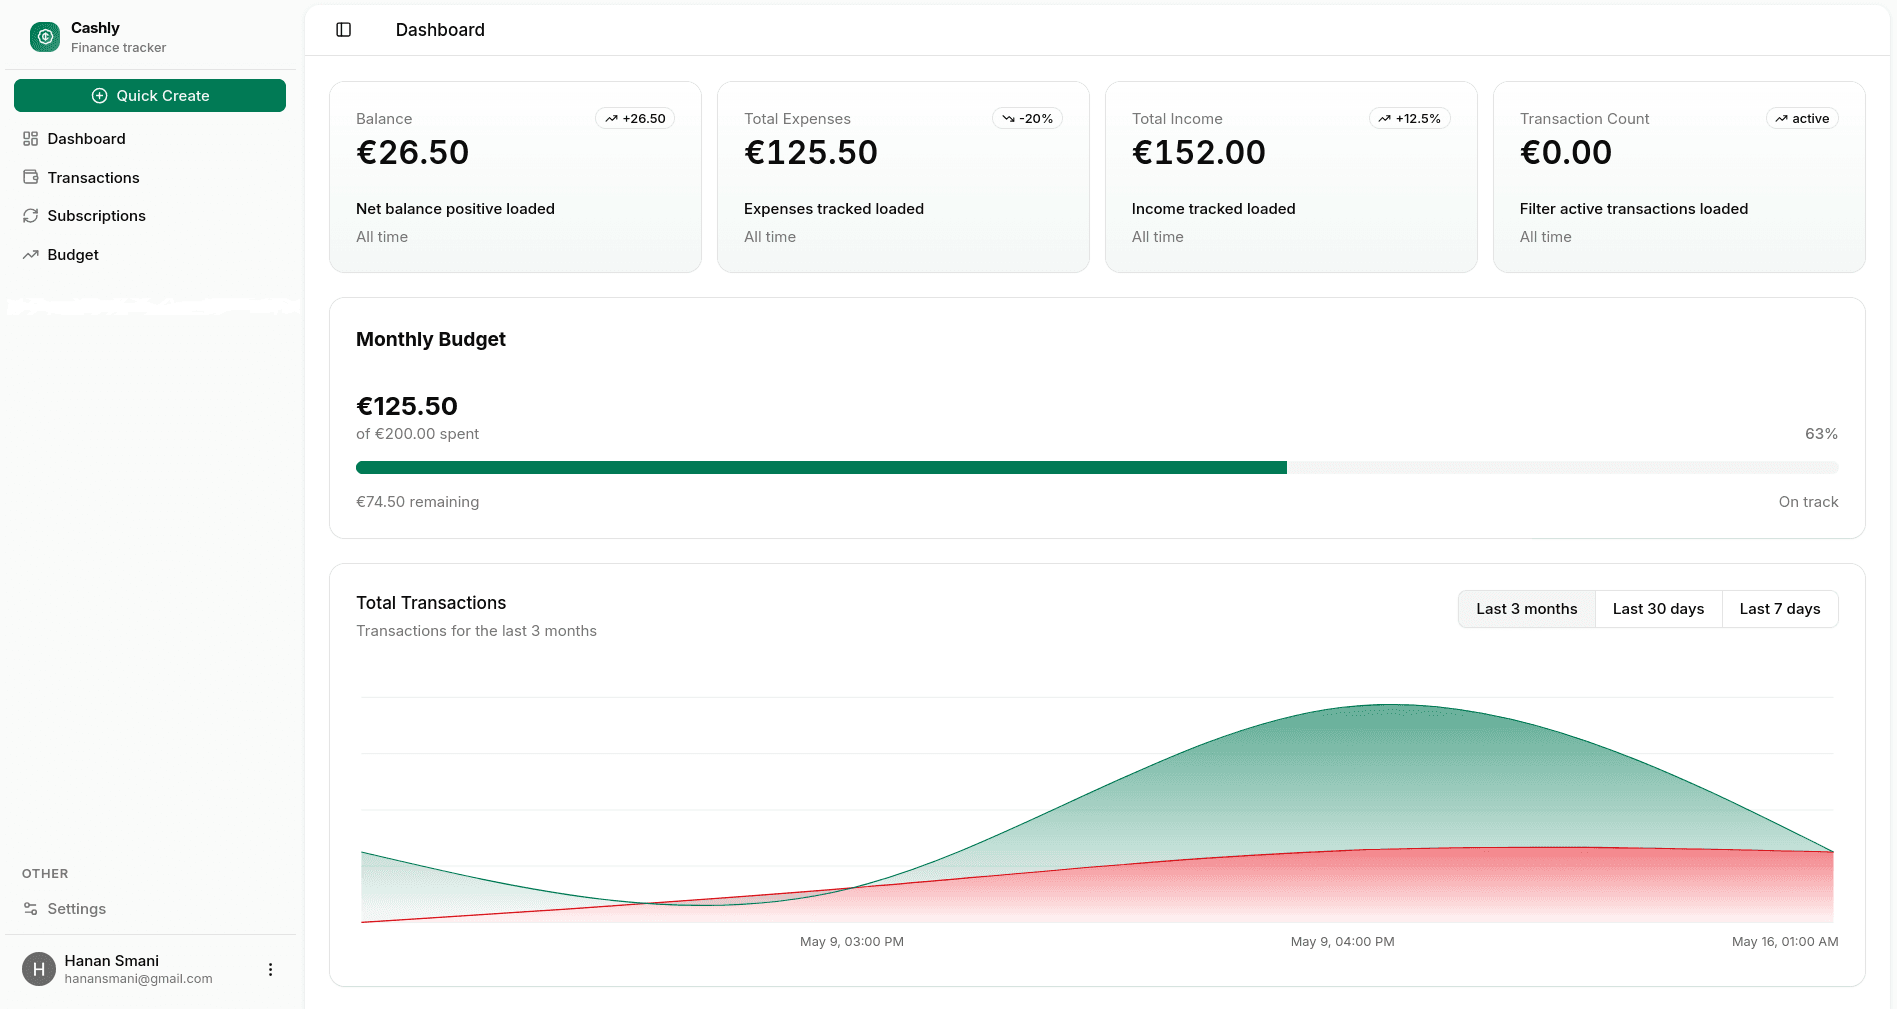Click the Quick Create button

click(x=150, y=96)
